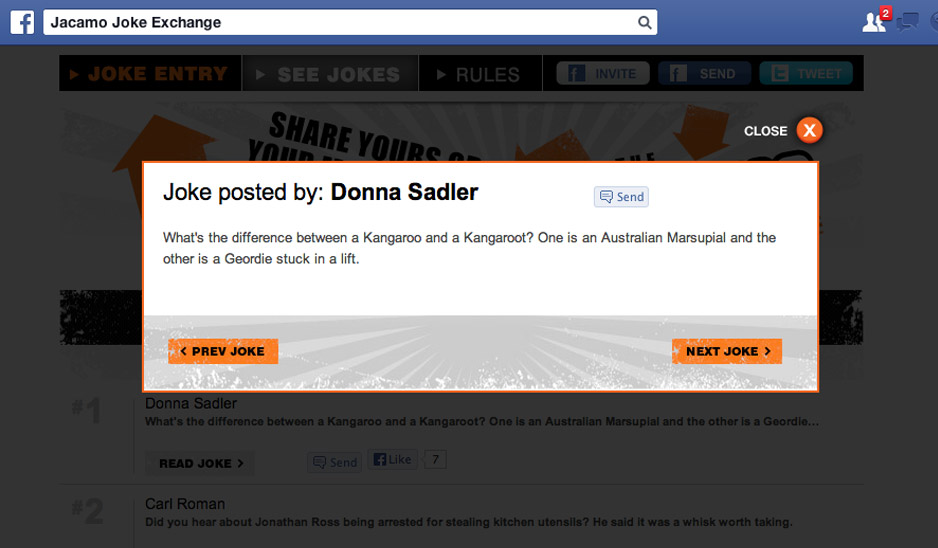Switch to the Joke Entry tab
938x548 pixels.
click(x=150, y=74)
